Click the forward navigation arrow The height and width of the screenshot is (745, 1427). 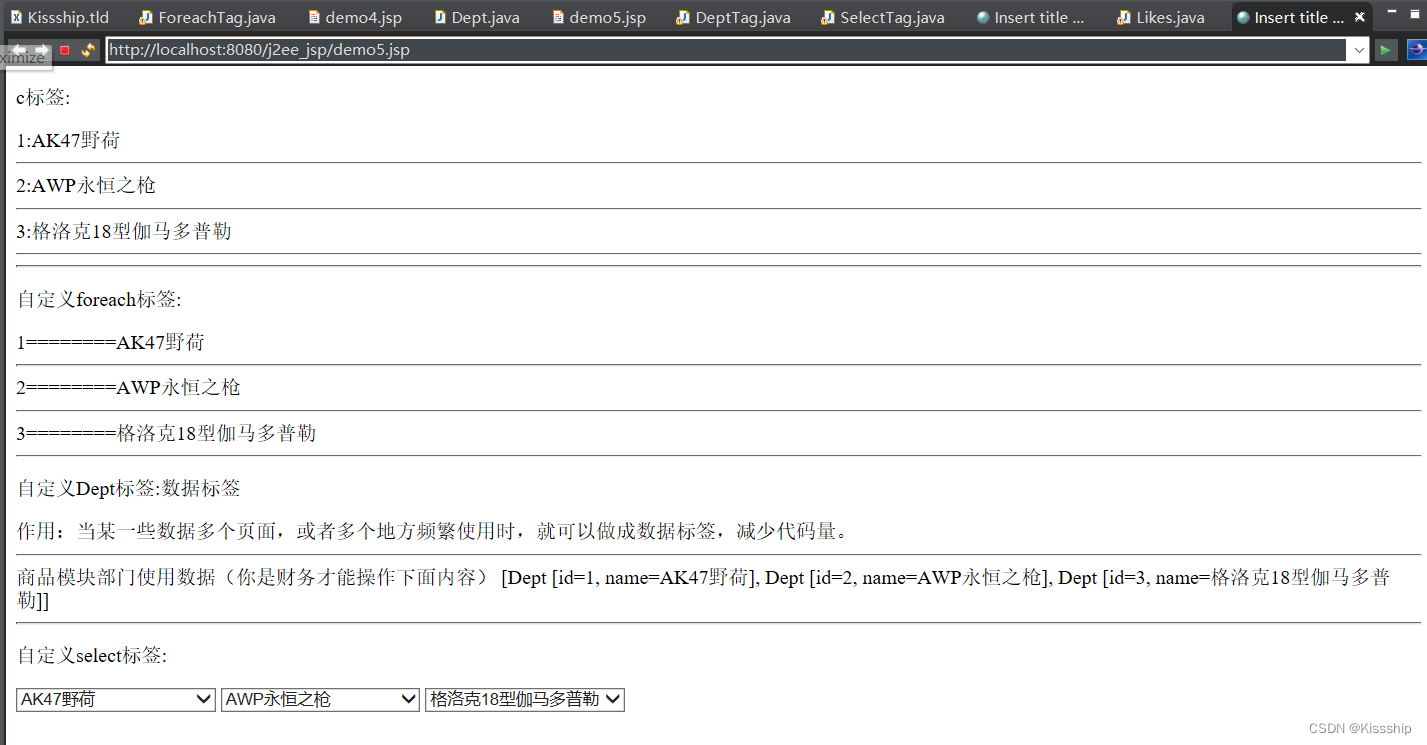(x=40, y=49)
